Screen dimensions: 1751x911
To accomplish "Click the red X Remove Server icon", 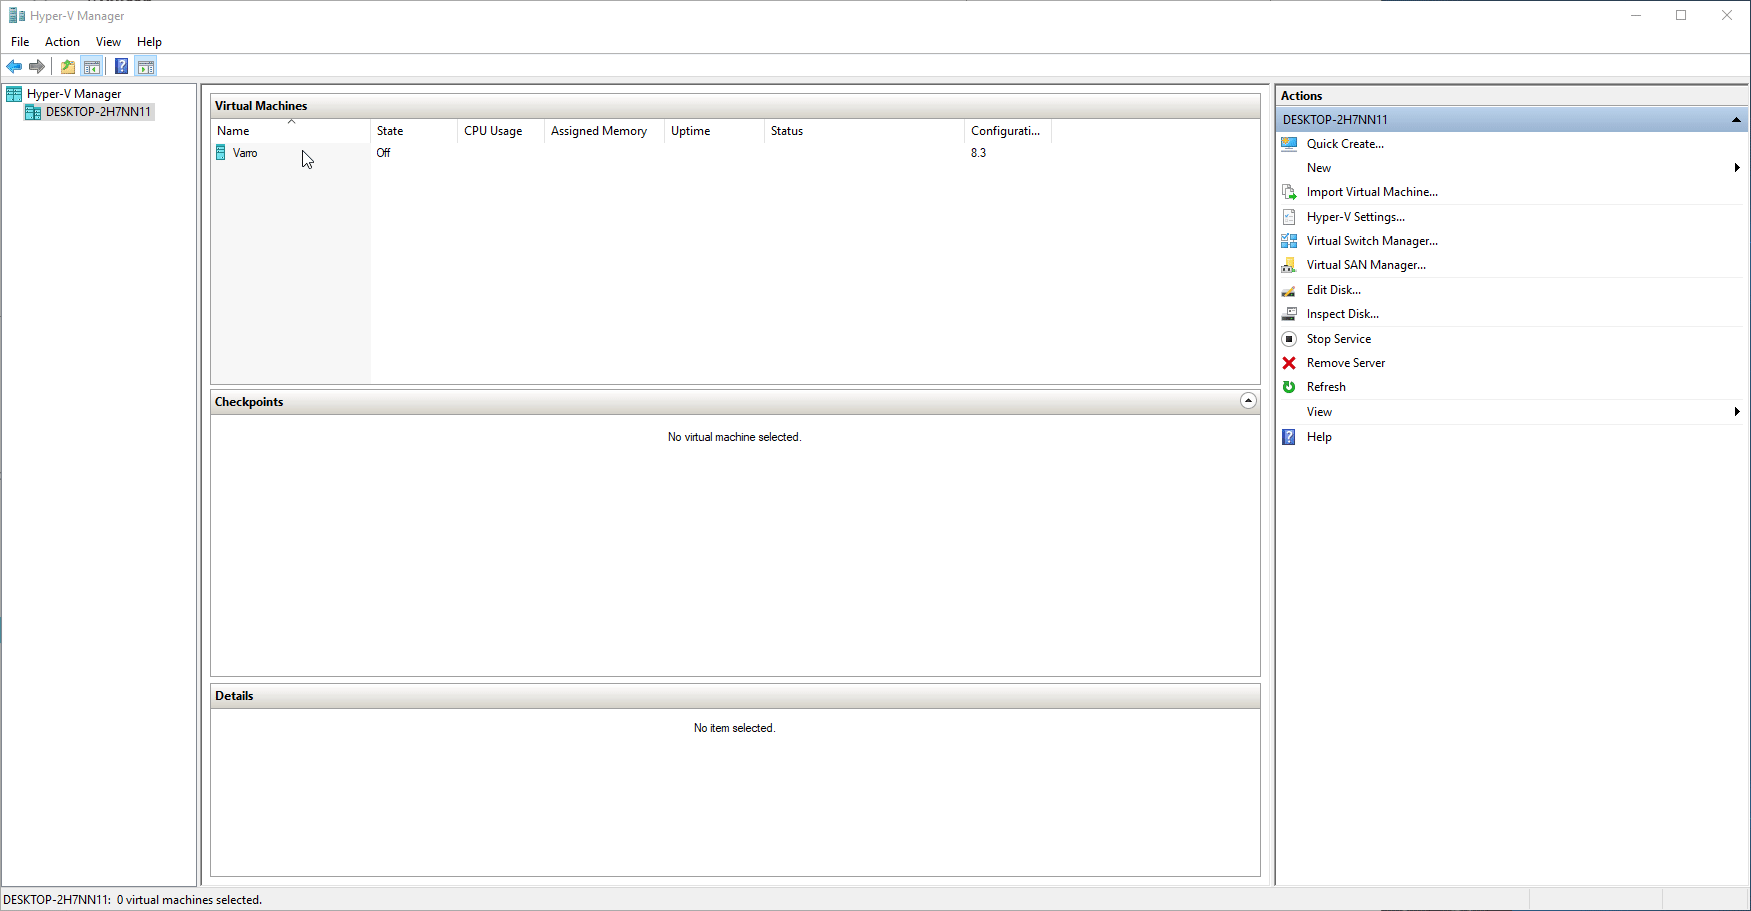I will 1289,363.
